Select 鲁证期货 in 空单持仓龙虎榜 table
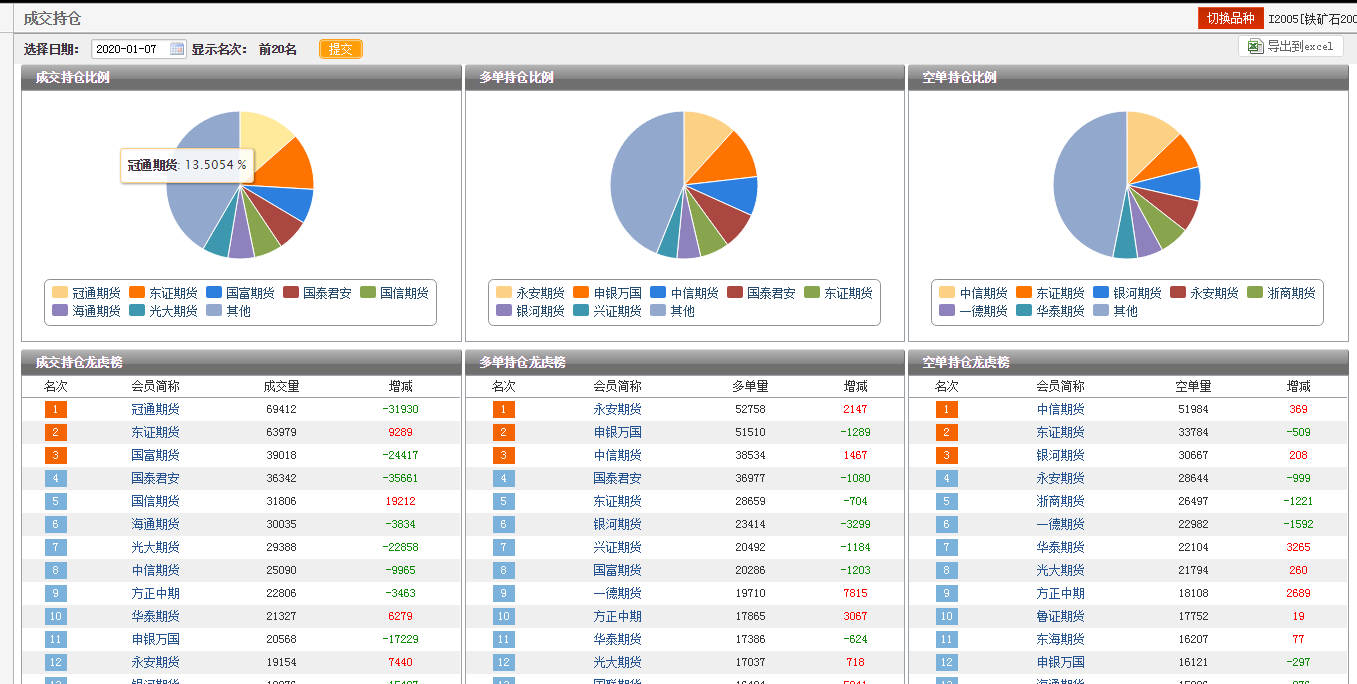 (1060, 616)
